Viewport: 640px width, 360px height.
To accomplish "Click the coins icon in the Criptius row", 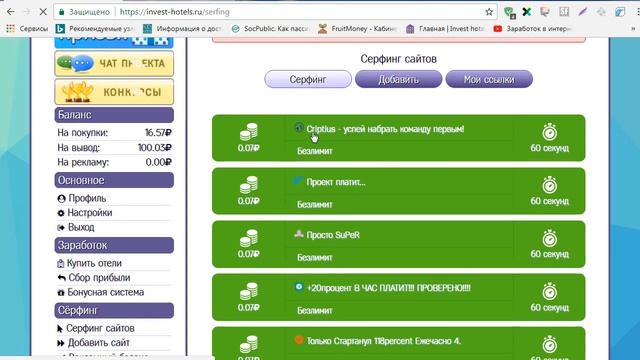I will tap(249, 132).
